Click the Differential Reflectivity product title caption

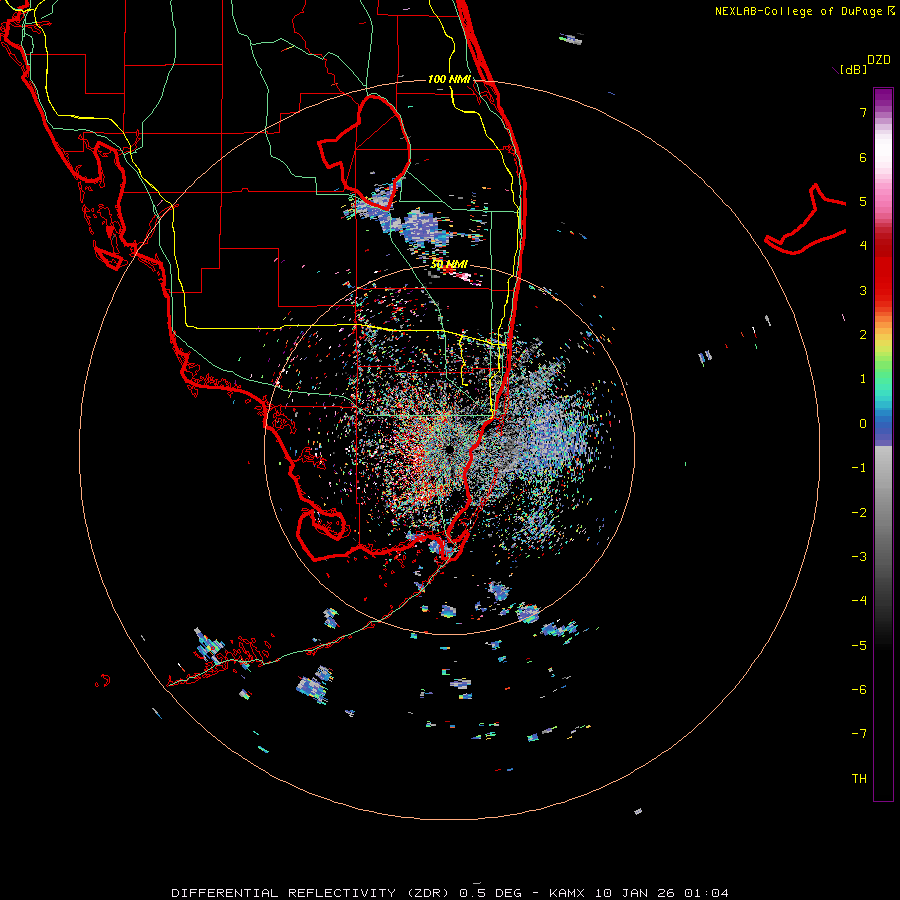coord(450,893)
